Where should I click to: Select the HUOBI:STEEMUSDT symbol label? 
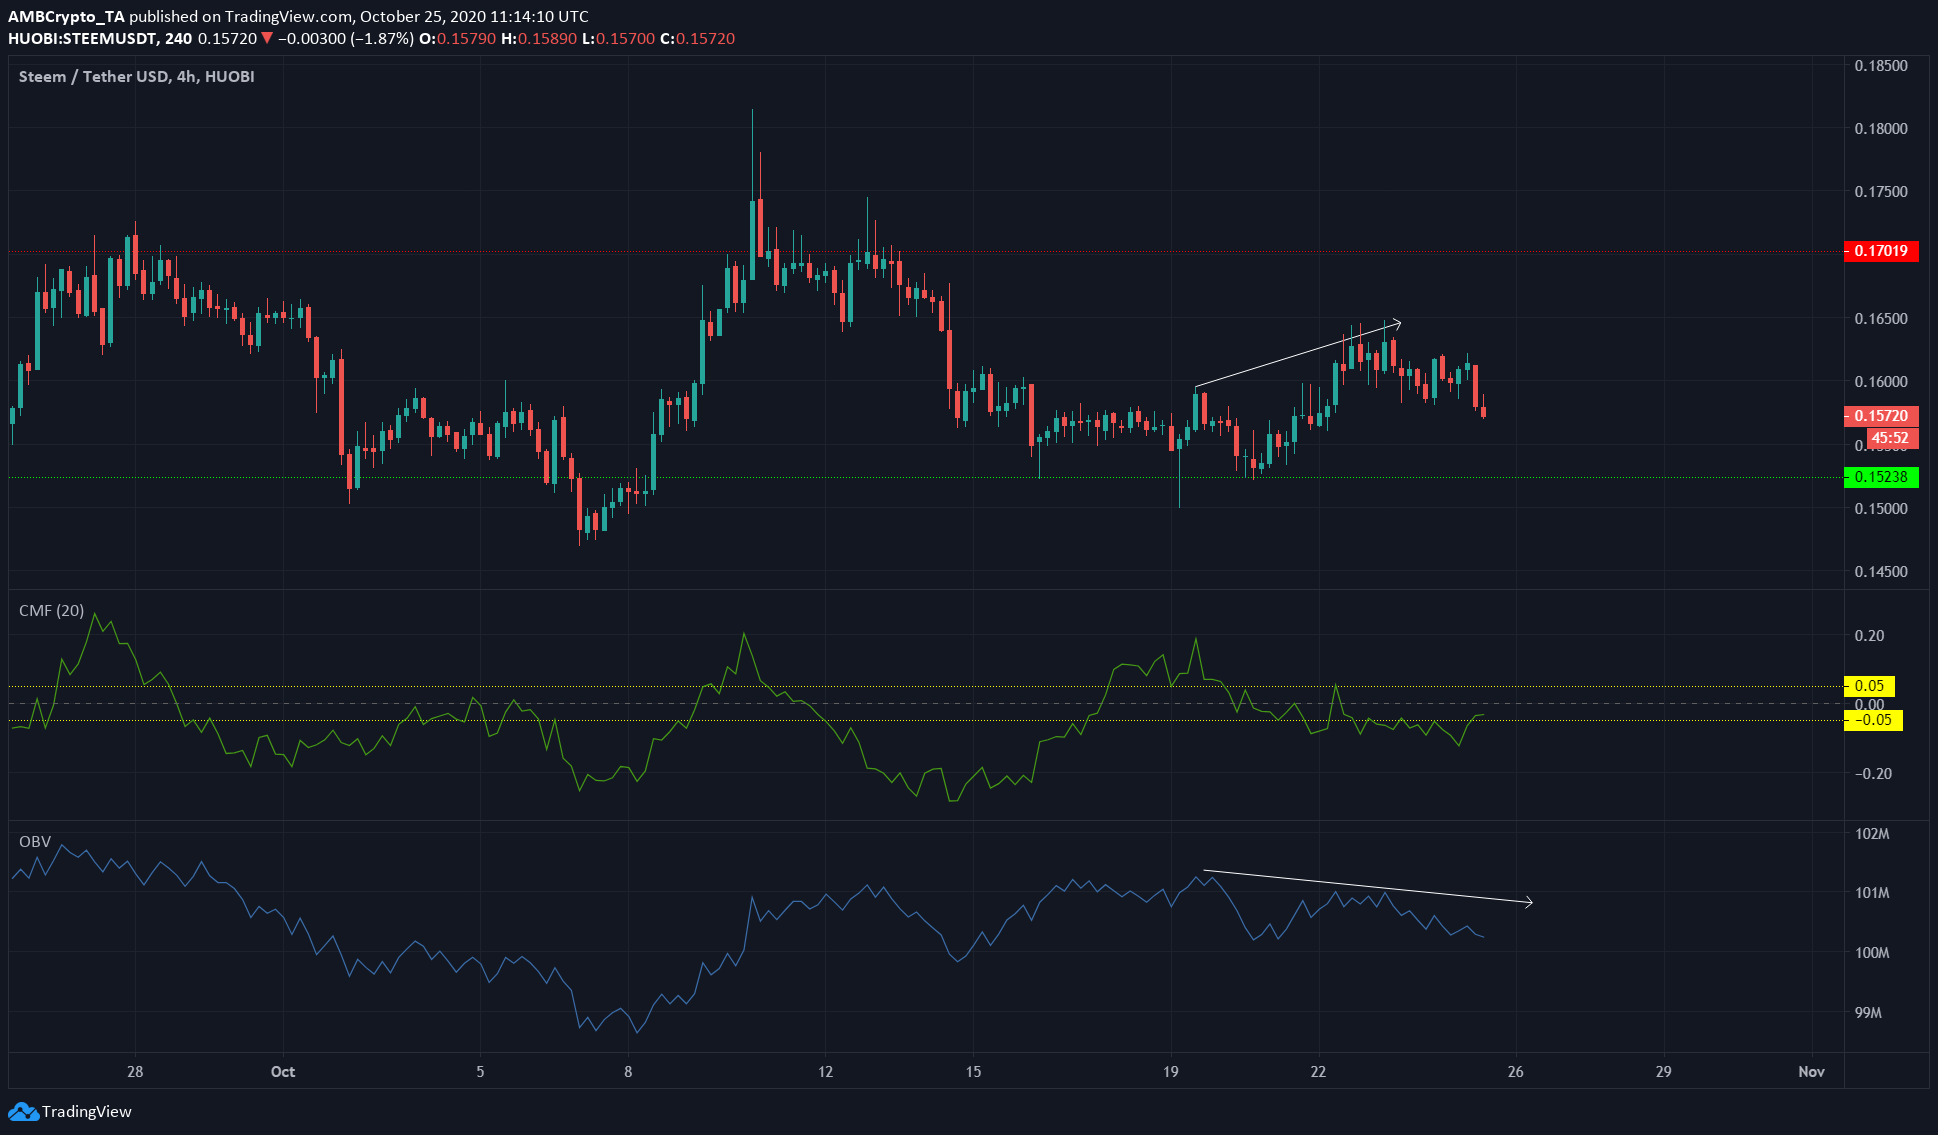(x=82, y=39)
